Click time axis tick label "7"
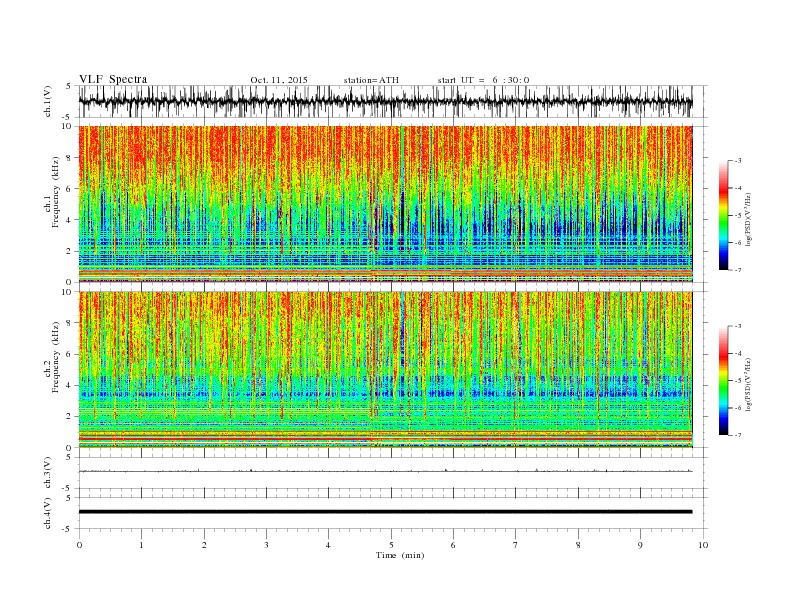The width and height of the screenshot is (792, 612). [x=516, y=545]
